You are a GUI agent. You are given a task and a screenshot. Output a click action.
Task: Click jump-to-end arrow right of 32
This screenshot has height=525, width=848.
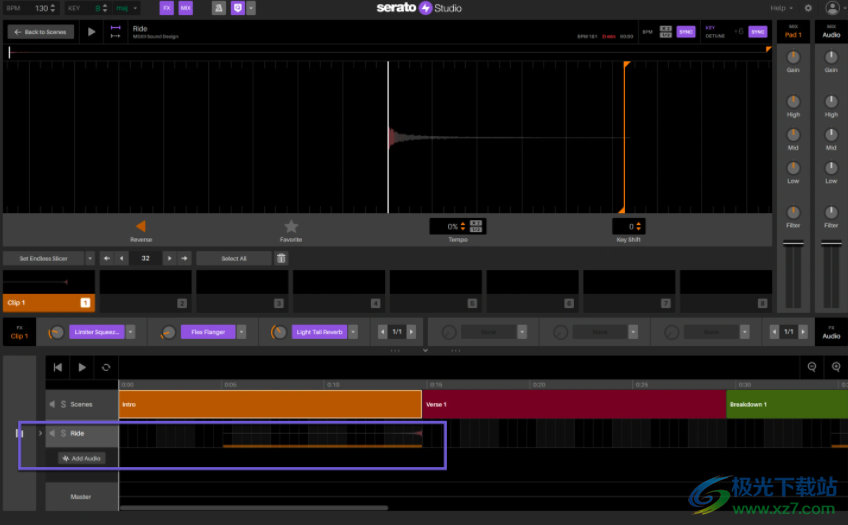coord(184,258)
